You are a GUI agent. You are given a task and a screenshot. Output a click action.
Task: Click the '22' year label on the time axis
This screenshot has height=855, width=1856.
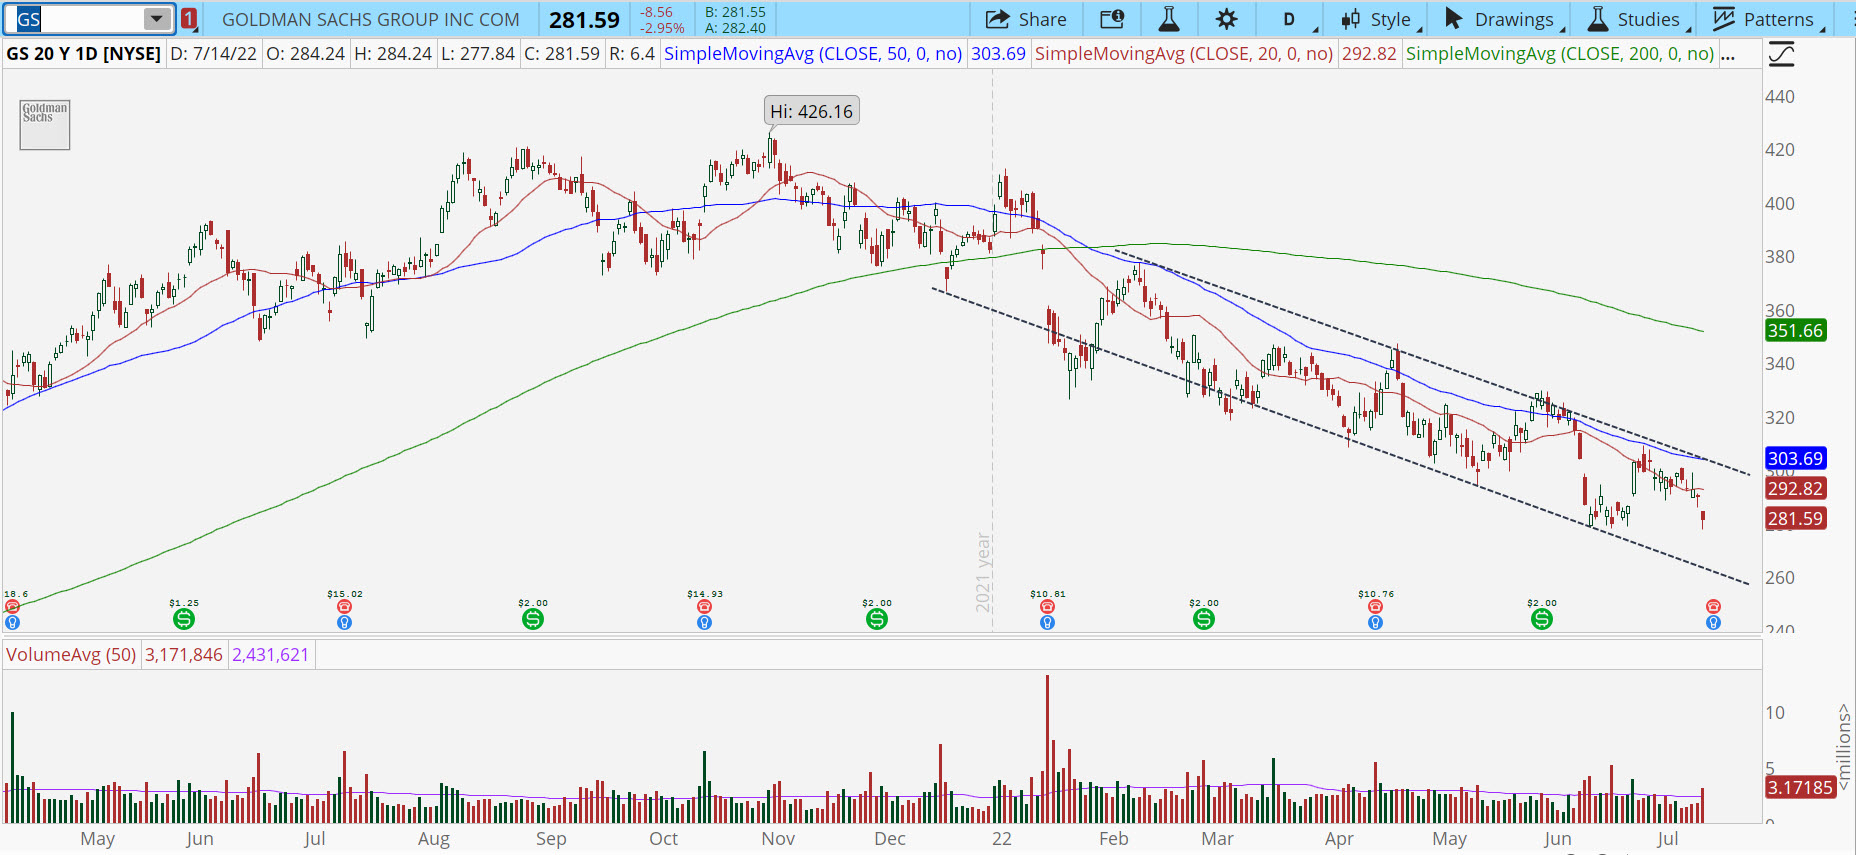pyautogui.click(x=1002, y=839)
